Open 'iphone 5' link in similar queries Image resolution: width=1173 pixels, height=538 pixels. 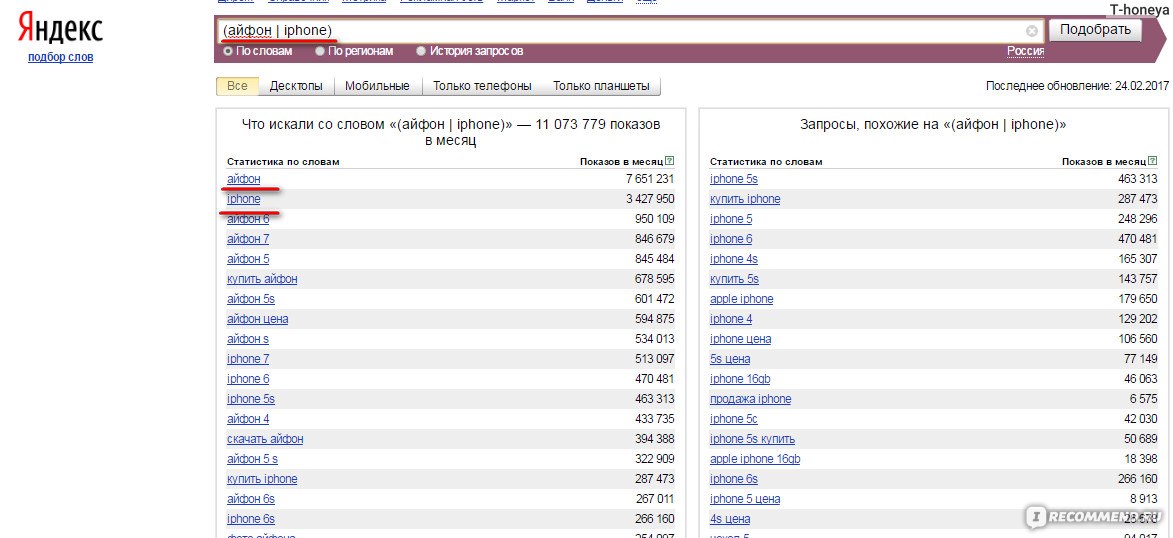tap(731, 219)
